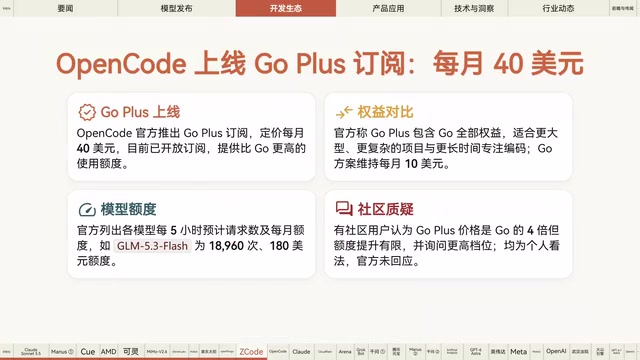Click the 10 美元 text in 权益对比 card

coord(424,164)
